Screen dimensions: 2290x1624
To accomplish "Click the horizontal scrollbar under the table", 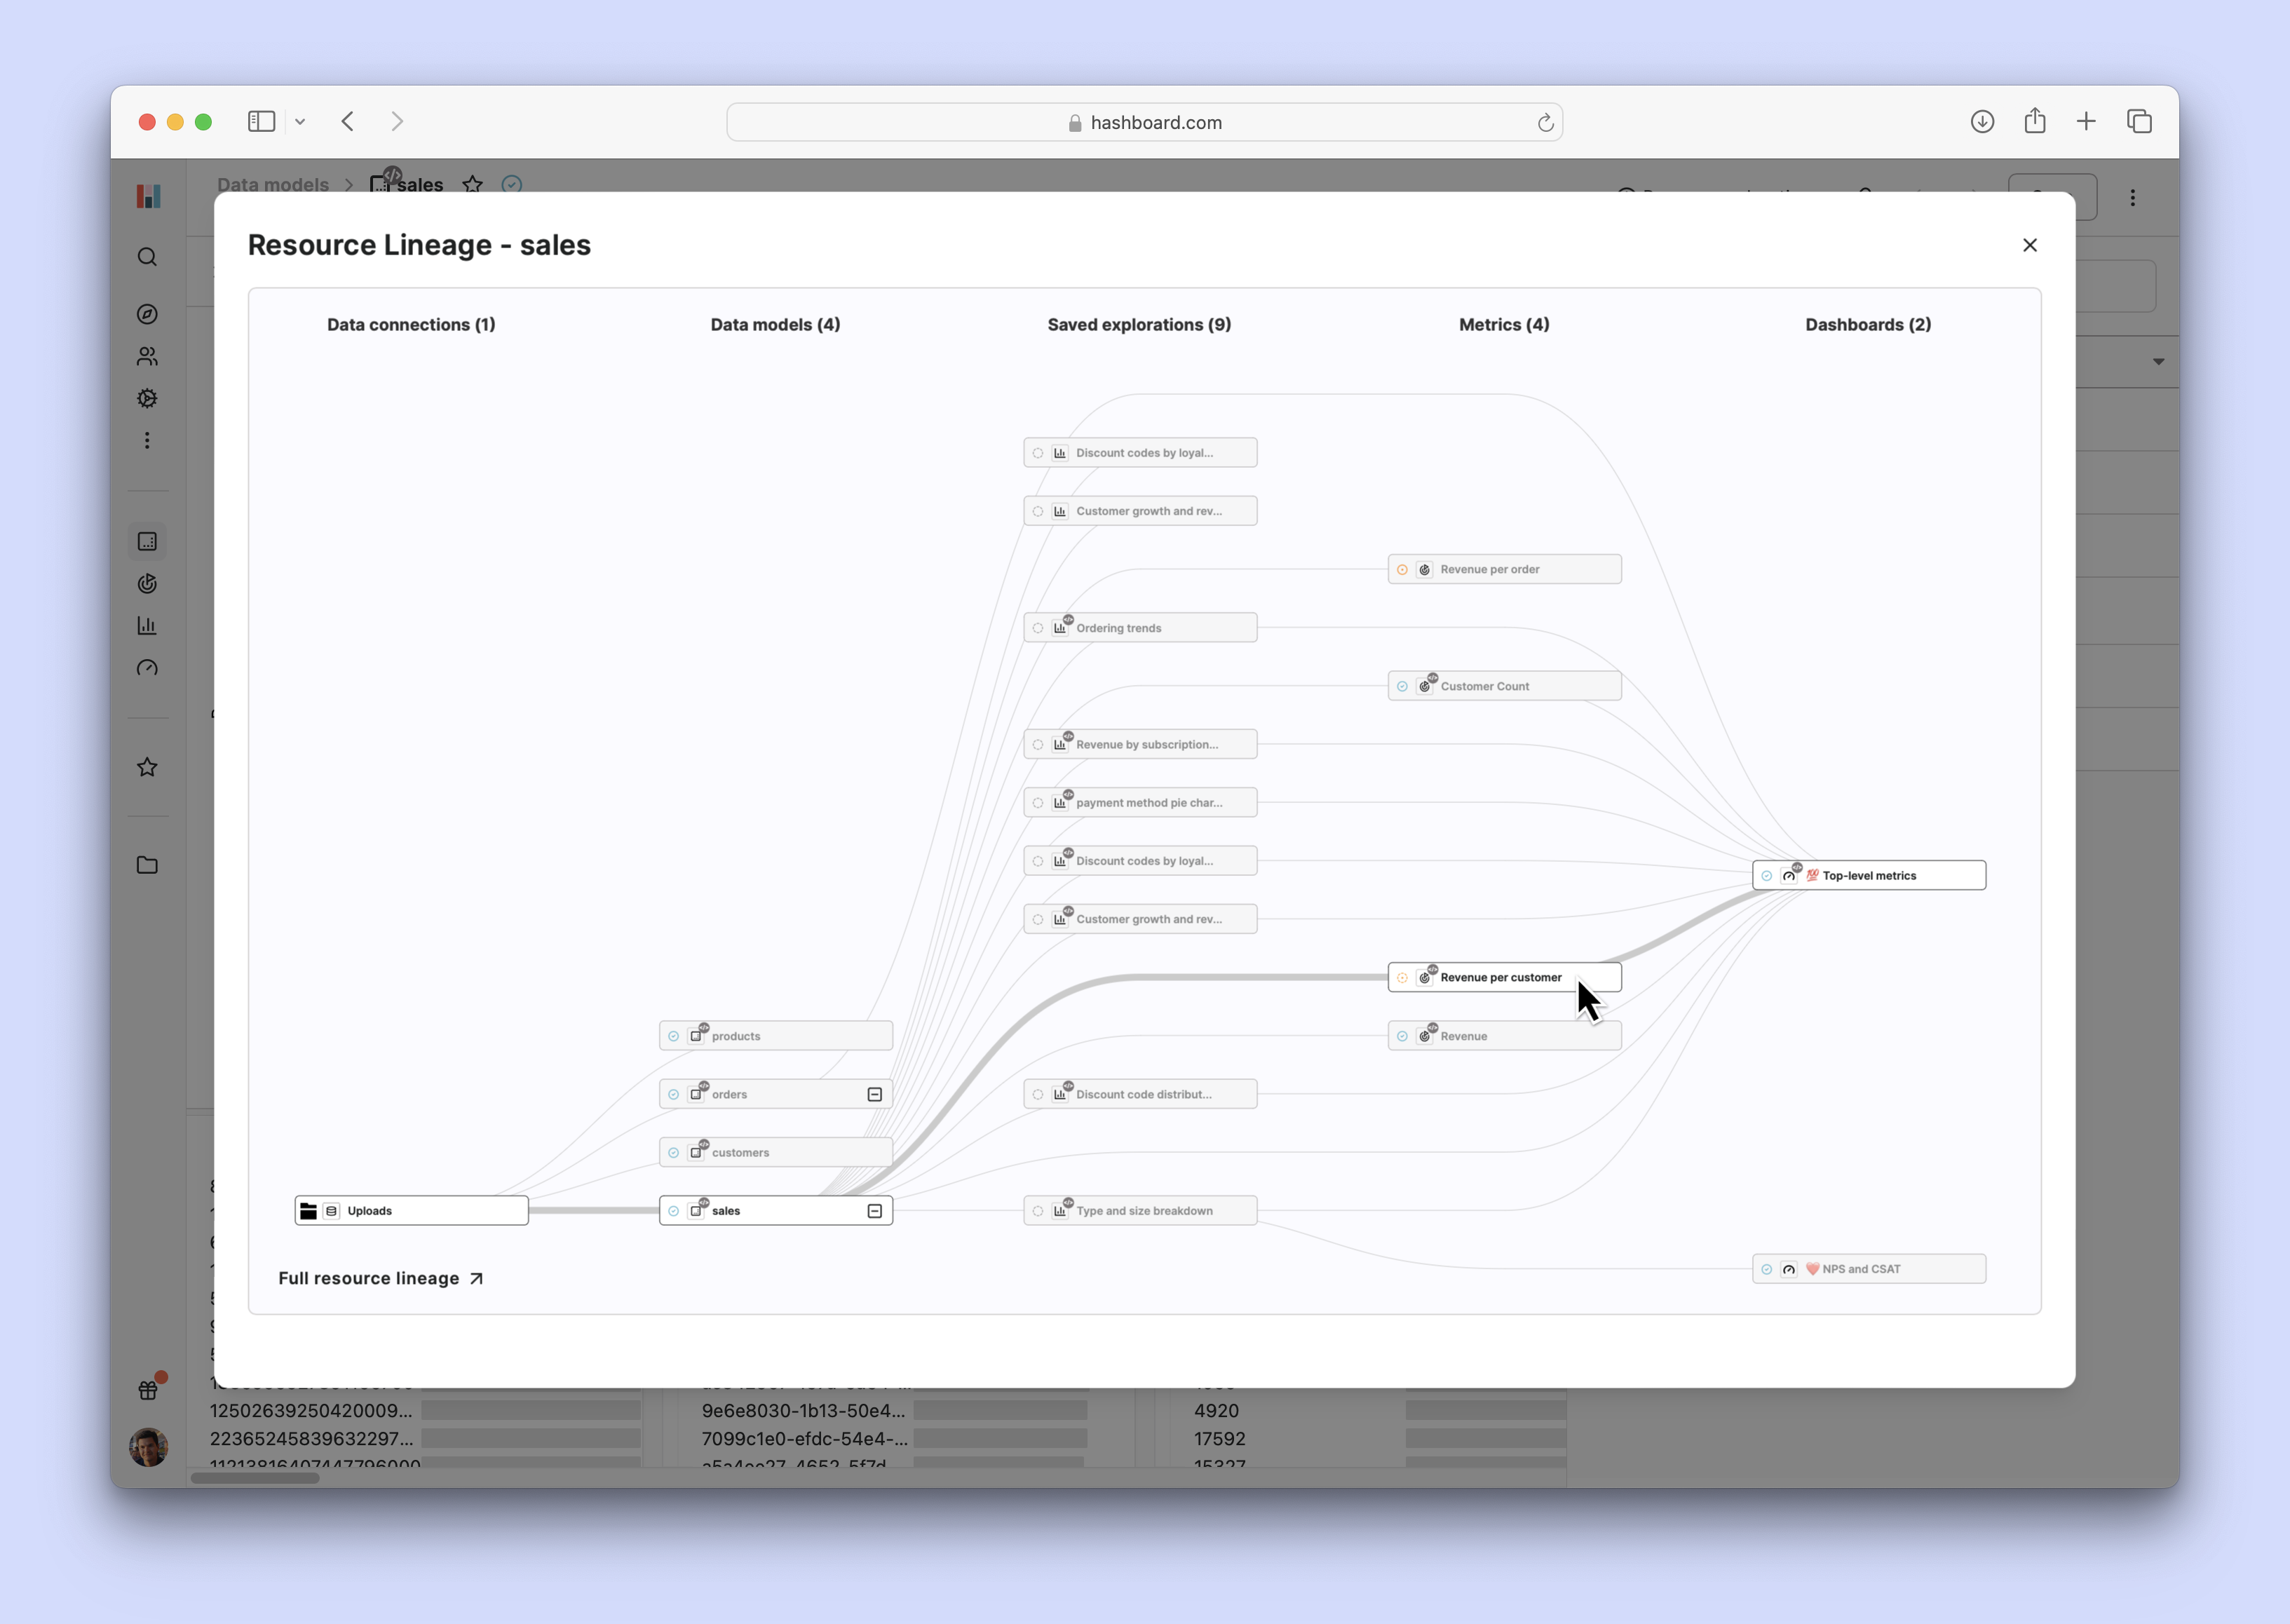I will (x=255, y=1478).
